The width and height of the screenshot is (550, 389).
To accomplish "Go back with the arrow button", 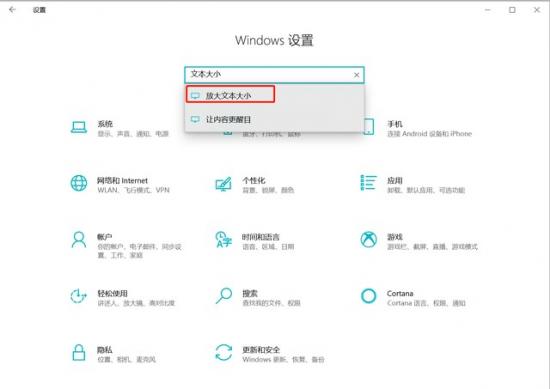I will click(x=12, y=9).
